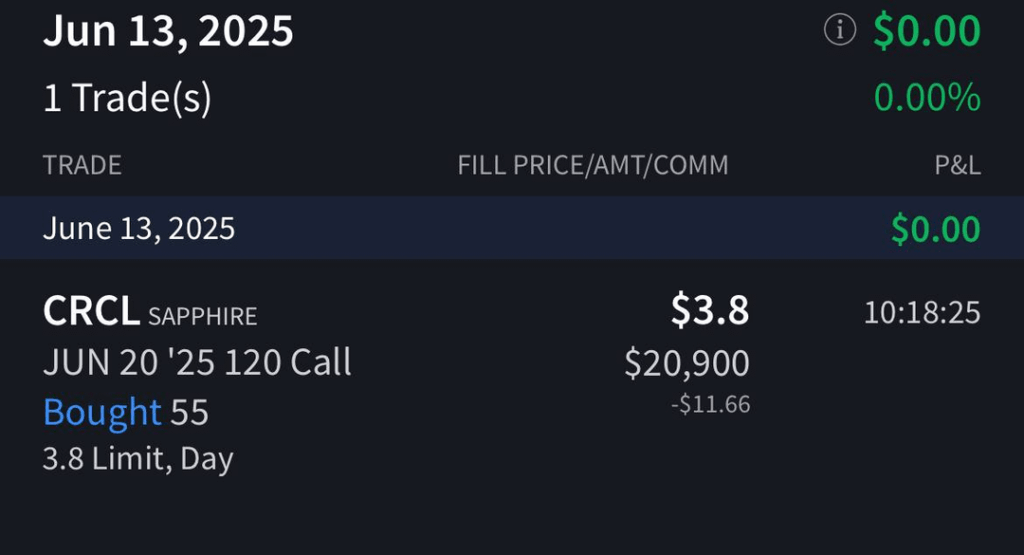Screen dimensions: 1024x555
Task: Open the CRCL ticker symbol
Action: 91,311
